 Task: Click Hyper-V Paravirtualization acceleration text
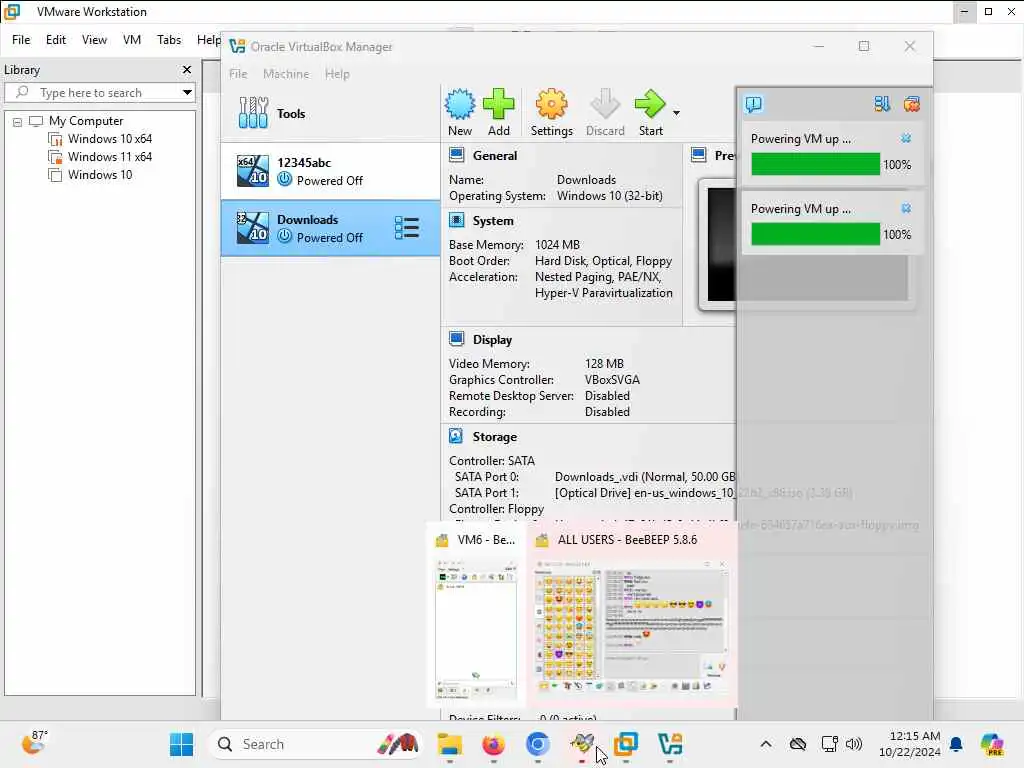click(603, 293)
